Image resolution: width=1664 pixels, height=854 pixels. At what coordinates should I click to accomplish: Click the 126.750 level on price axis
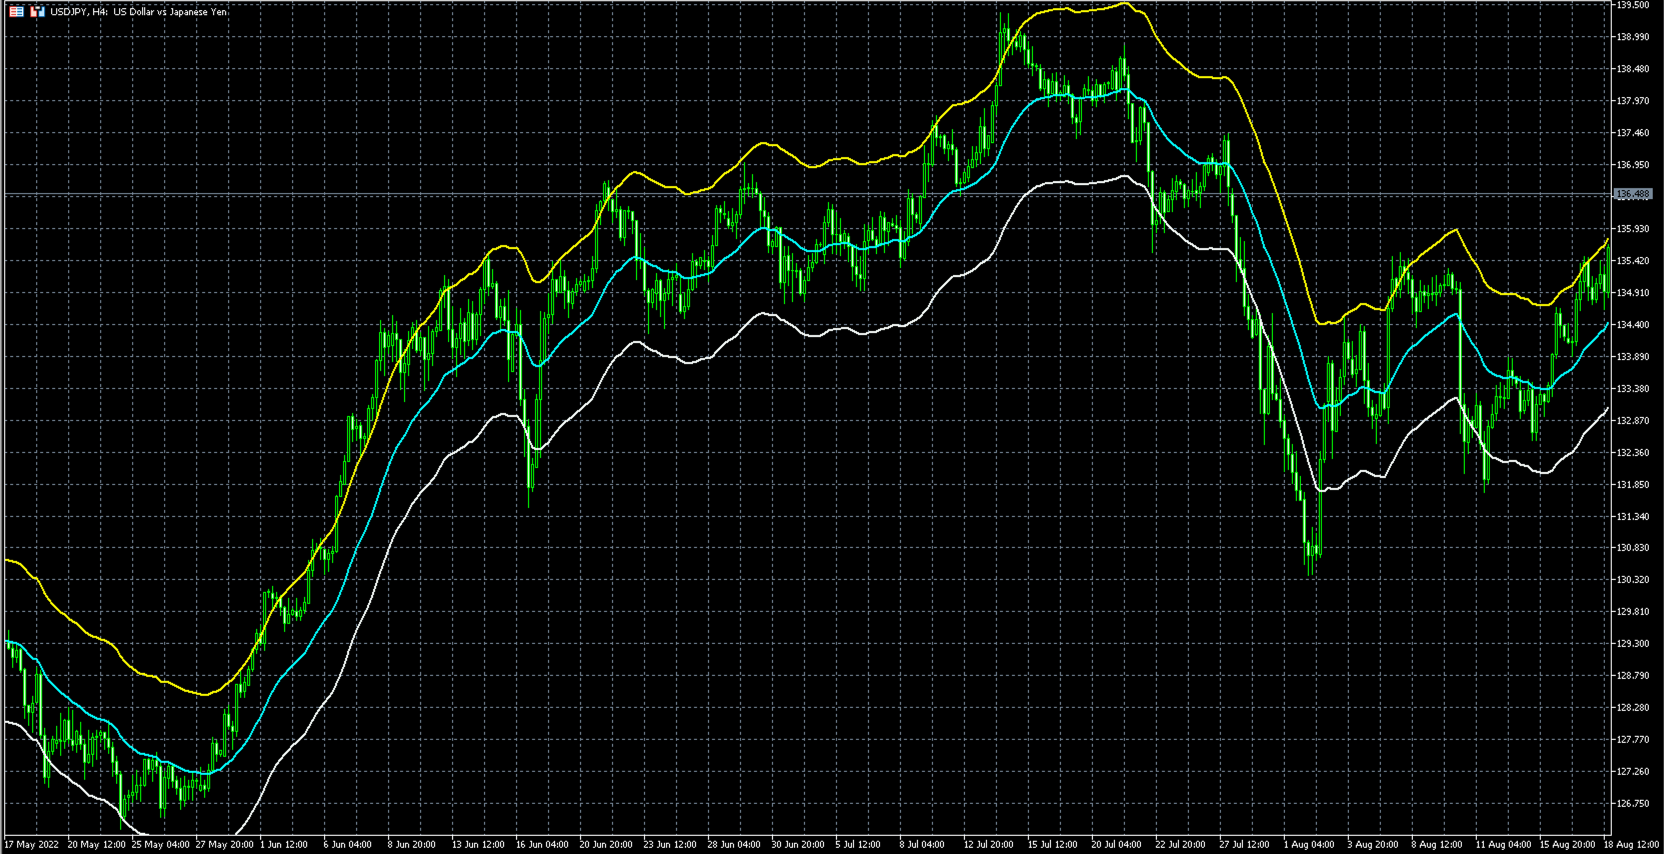[x=1632, y=803]
